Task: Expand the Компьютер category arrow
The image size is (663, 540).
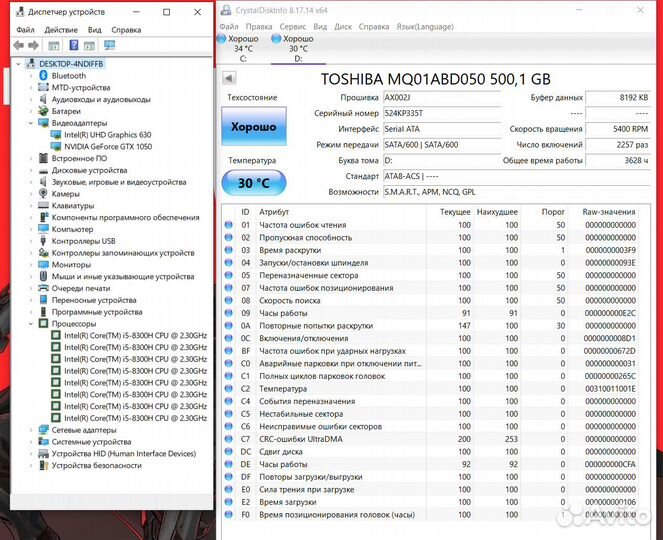Action: (x=30, y=229)
